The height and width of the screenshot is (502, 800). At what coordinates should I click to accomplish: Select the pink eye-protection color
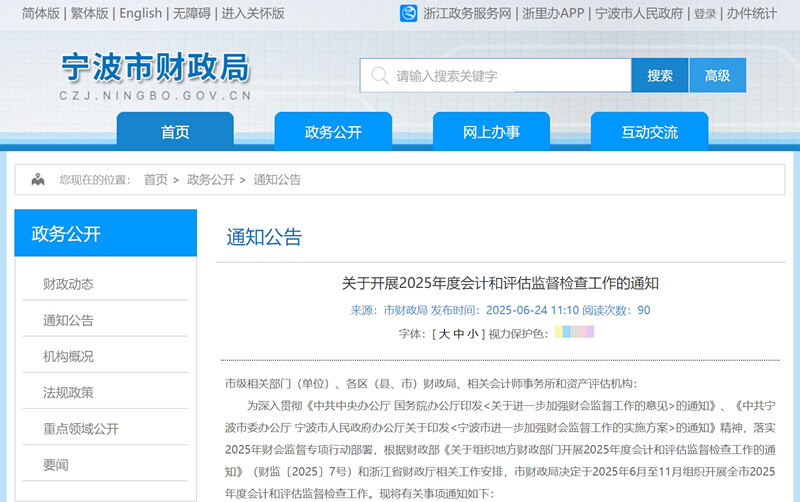582,332
